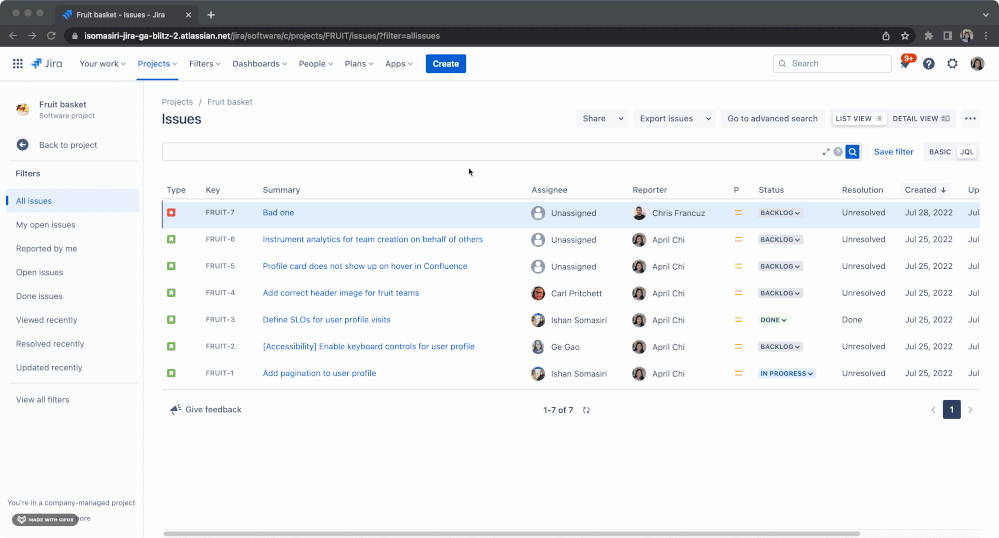Open the Plans menu

359,64
